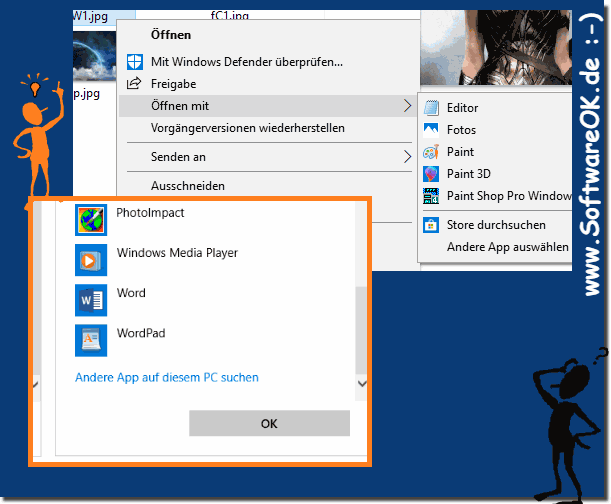Expand the Senden an submenu arrow

tap(407, 157)
